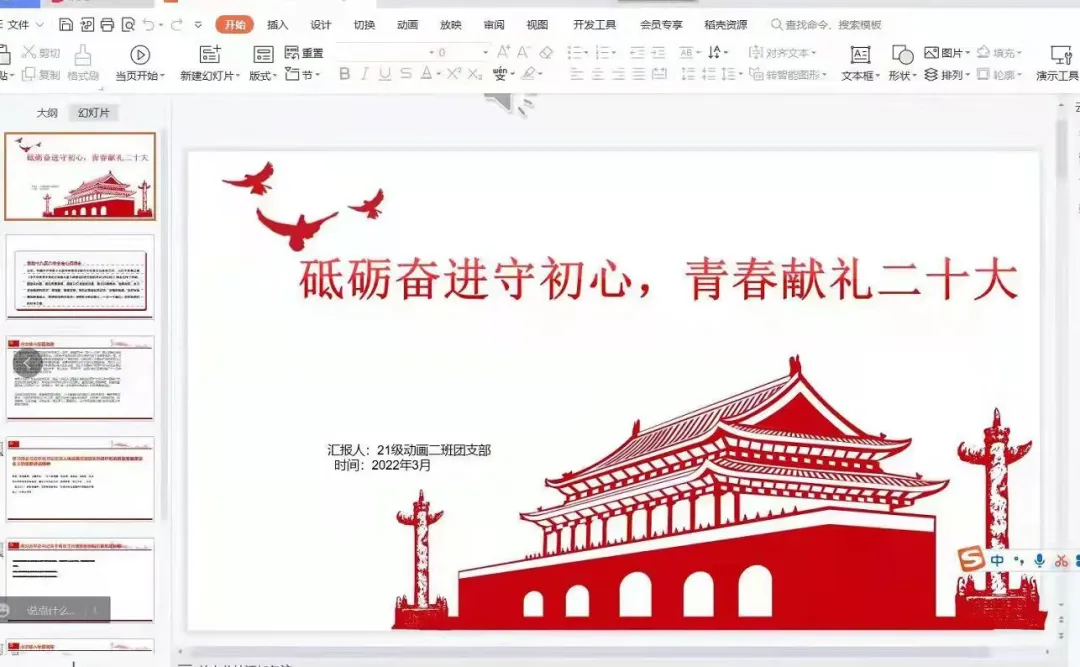Click the New Slide (新建幻灯片) icon
This screenshot has width=1080, height=667.
210,55
